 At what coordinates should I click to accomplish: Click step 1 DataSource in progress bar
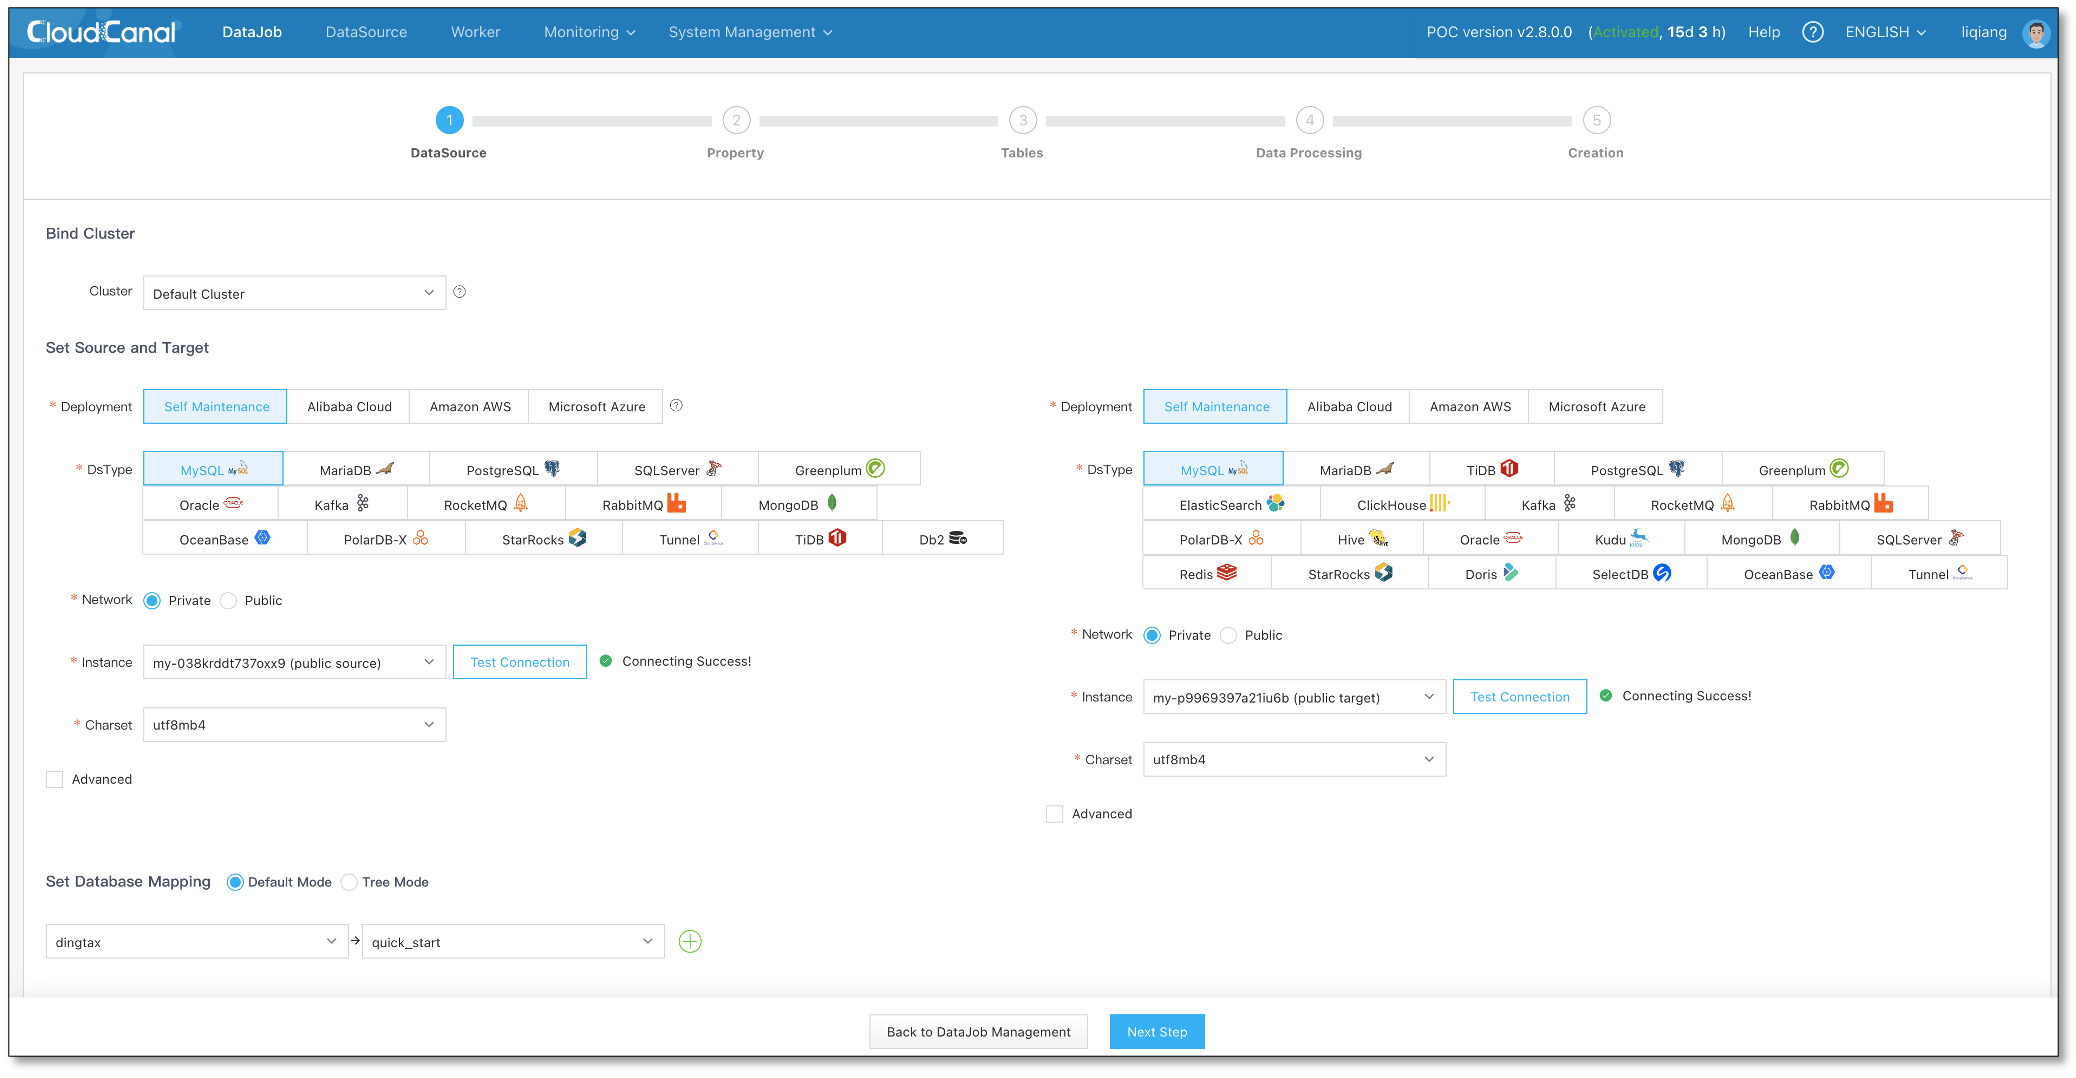point(449,120)
